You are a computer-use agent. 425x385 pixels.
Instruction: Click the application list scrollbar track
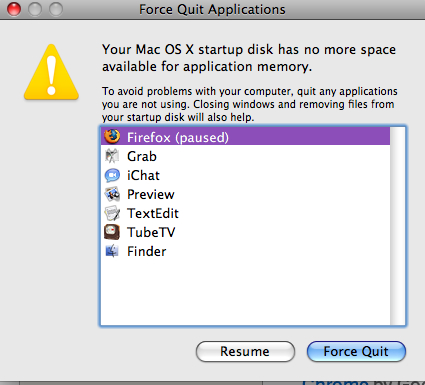(x=397, y=226)
